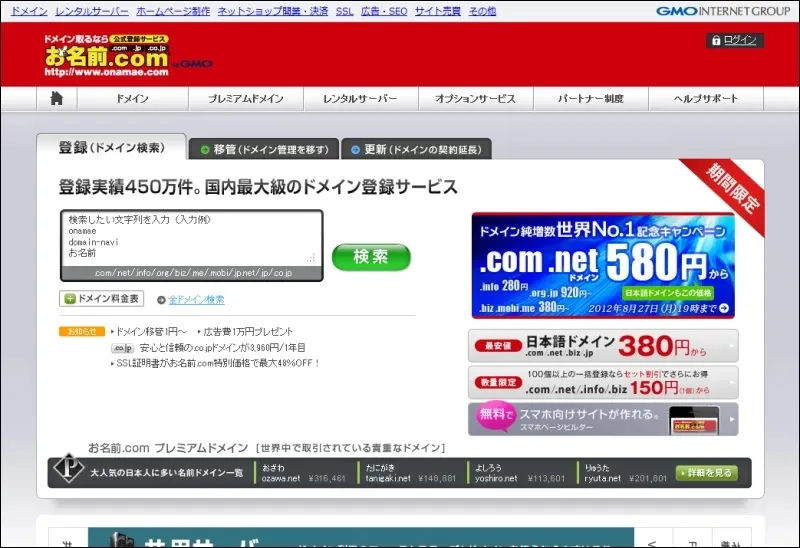Switch to 移管(ドメイン管理を移す) tab
800x548 pixels.
(x=264, y=150)
